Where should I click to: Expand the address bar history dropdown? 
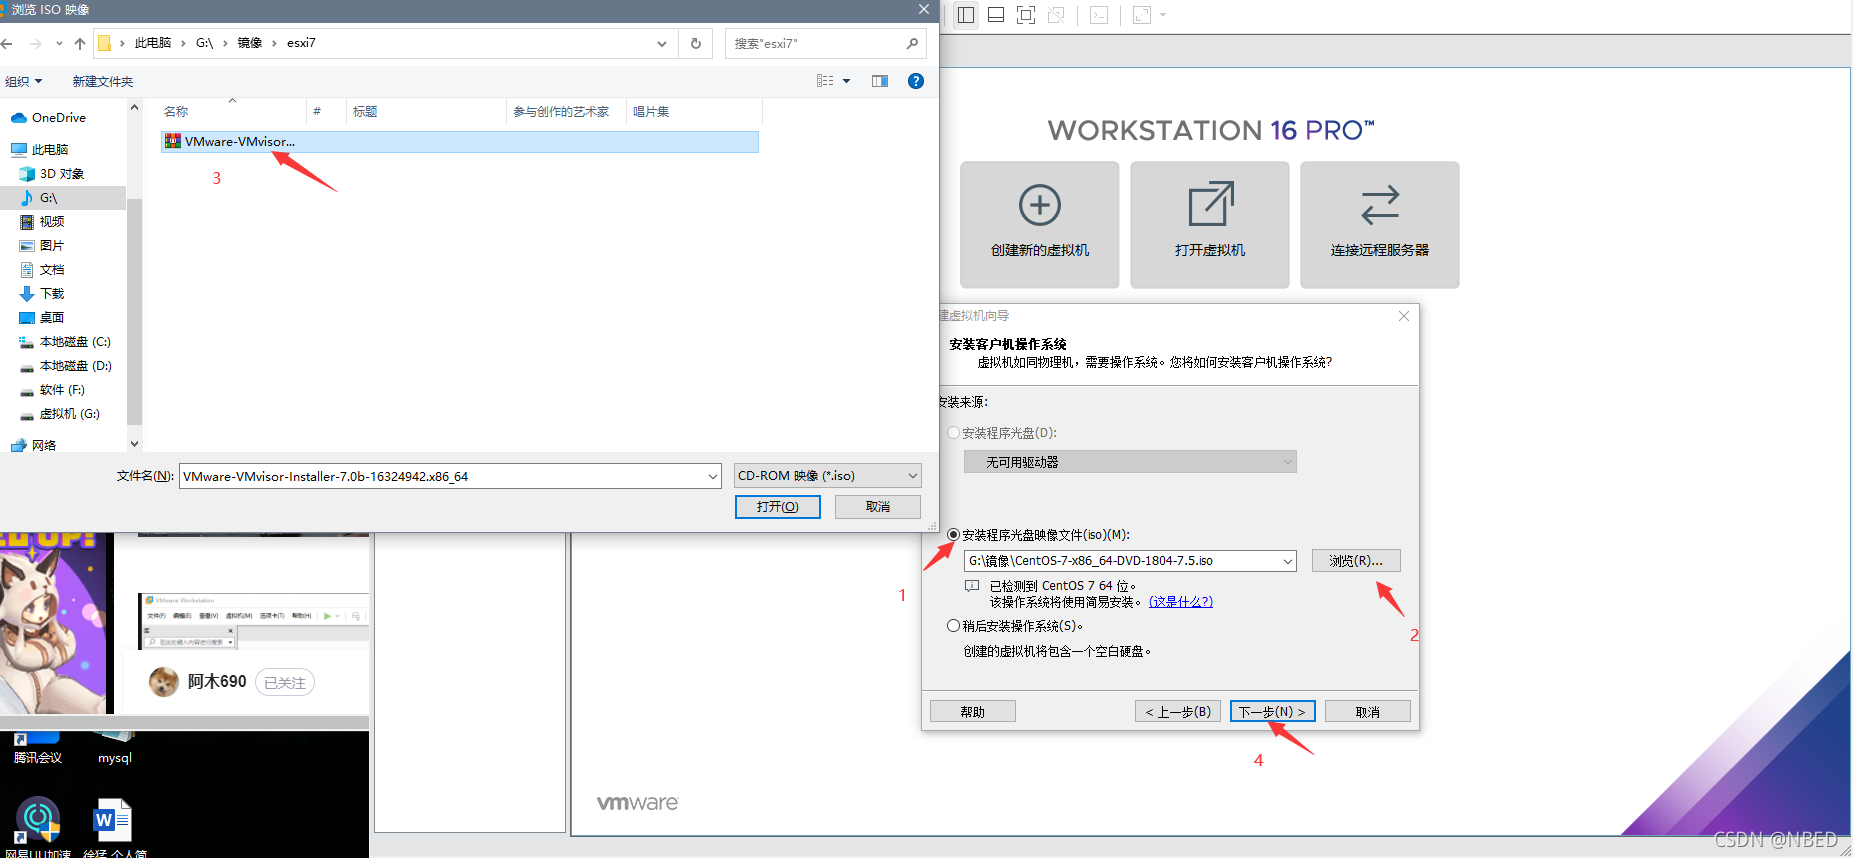[662, 43]
